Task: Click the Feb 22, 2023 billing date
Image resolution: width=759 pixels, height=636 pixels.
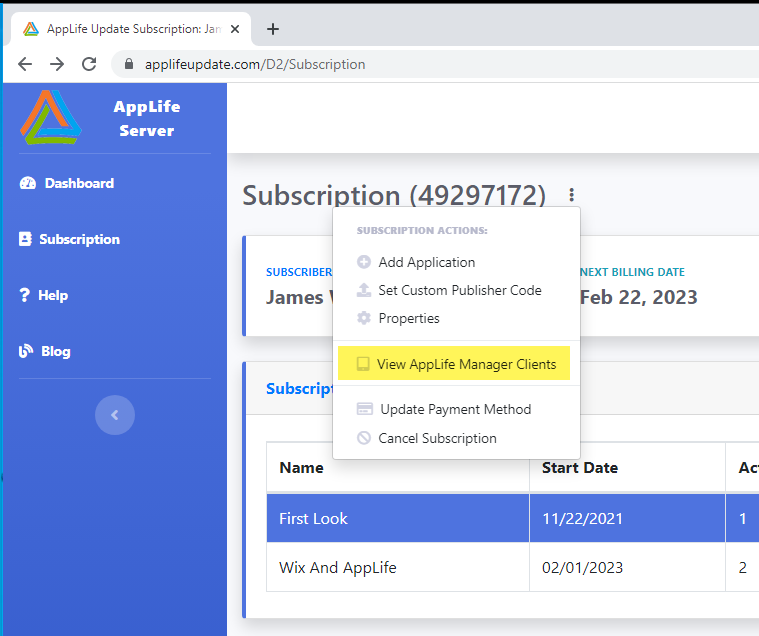Action: pyautogui.click(x=638, y=297)
